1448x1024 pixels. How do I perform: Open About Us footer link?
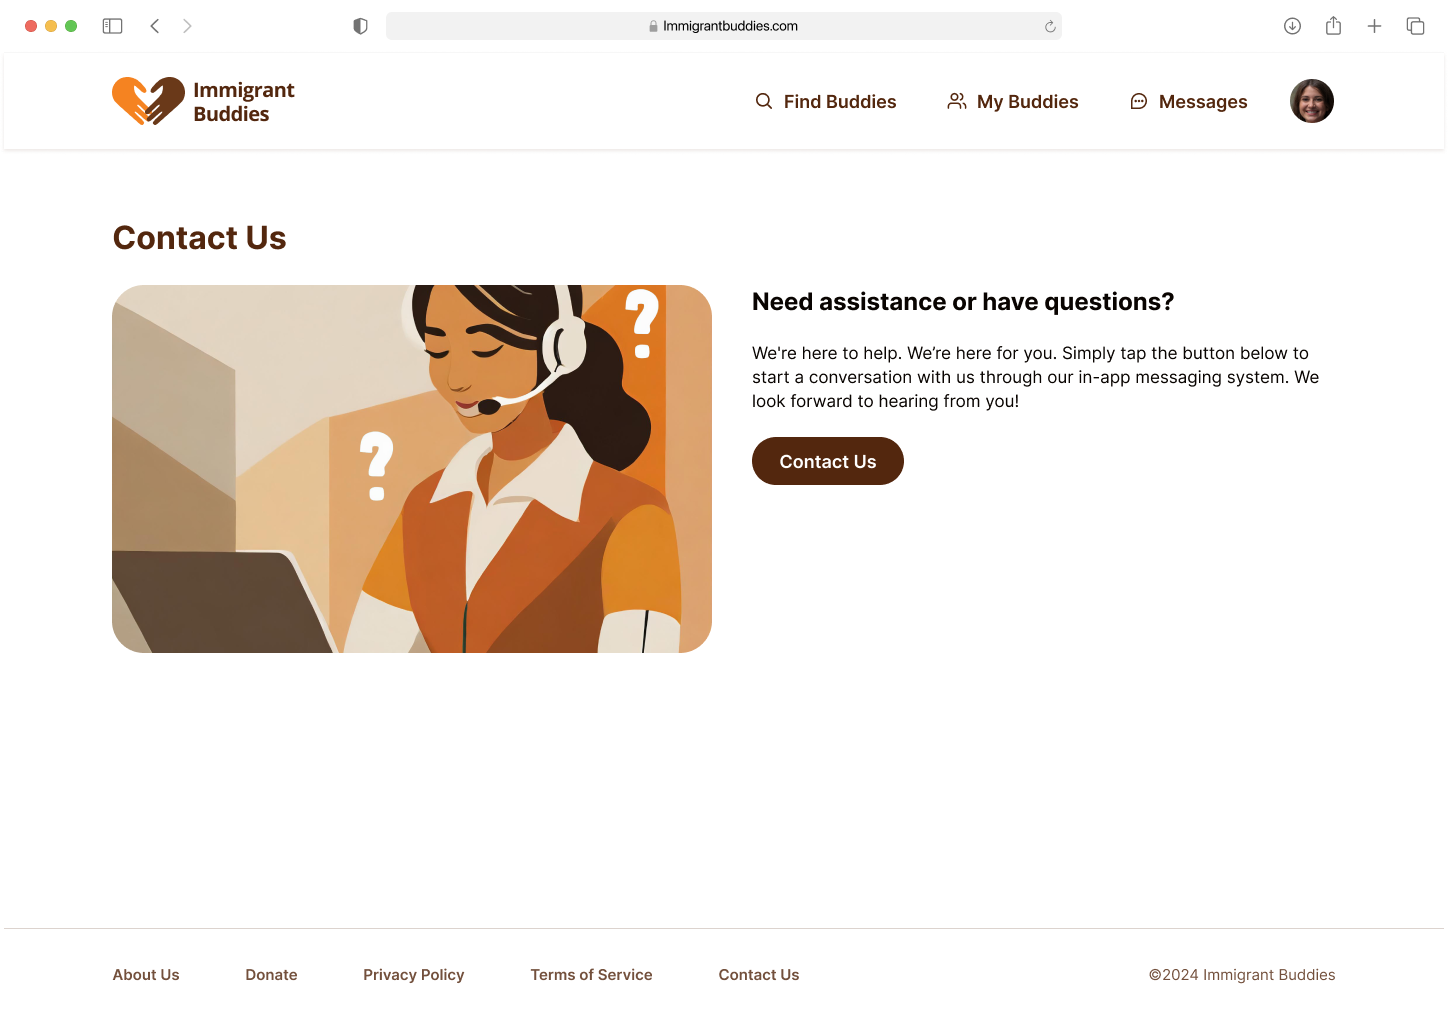146,975
